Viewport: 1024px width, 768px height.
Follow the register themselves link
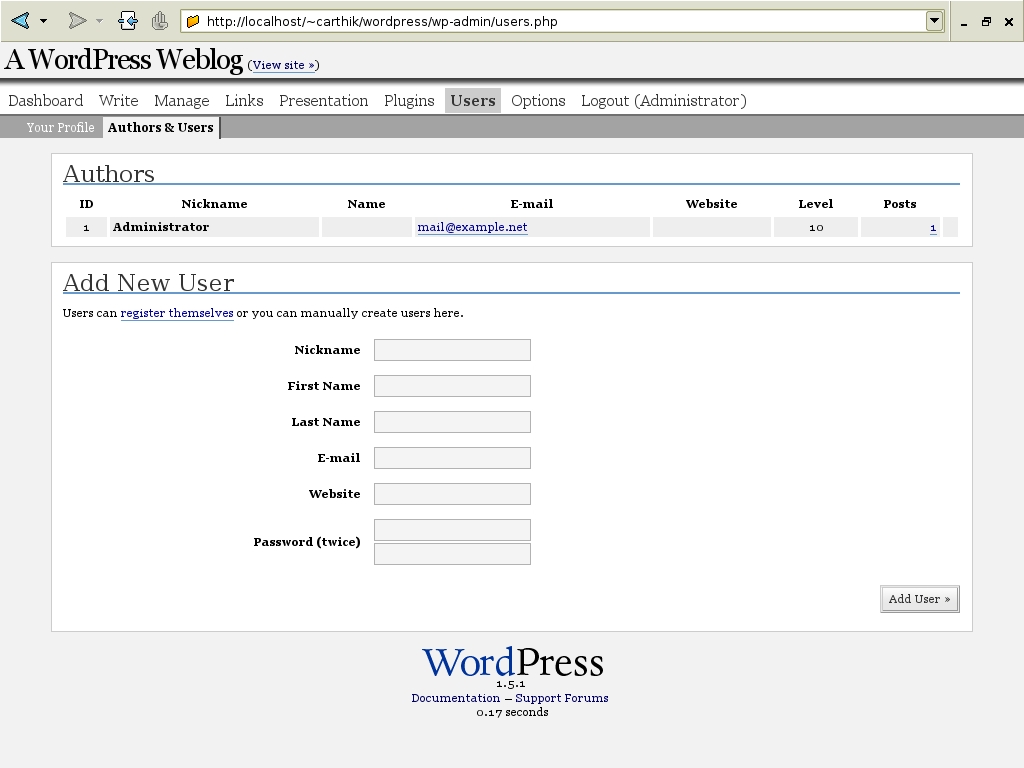pyautogui.click(x=177, y=313)
